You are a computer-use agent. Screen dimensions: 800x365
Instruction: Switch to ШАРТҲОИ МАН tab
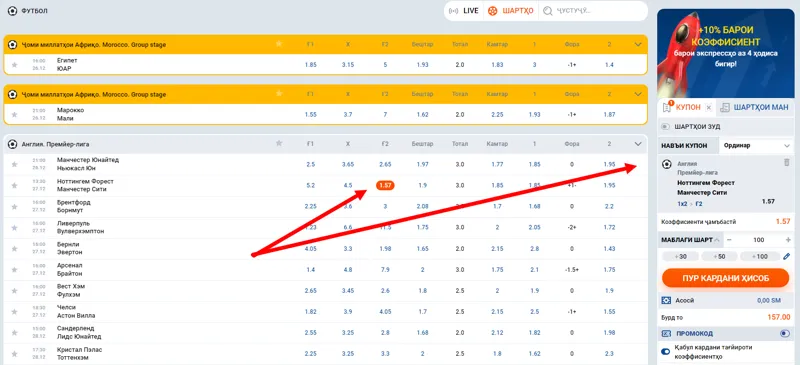756,107
